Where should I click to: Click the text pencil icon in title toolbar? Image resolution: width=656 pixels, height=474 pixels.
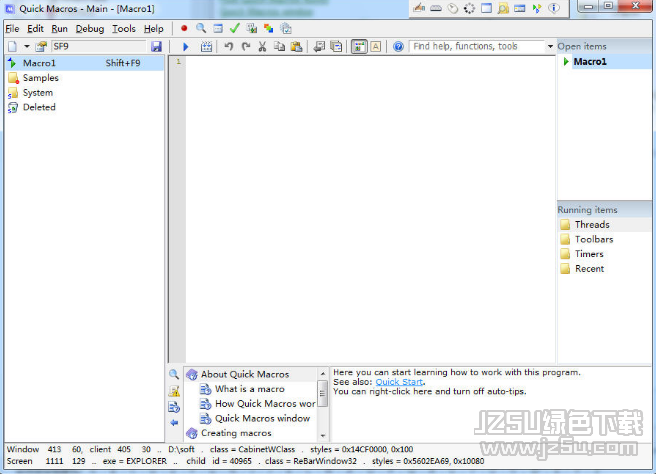(419, 8)
